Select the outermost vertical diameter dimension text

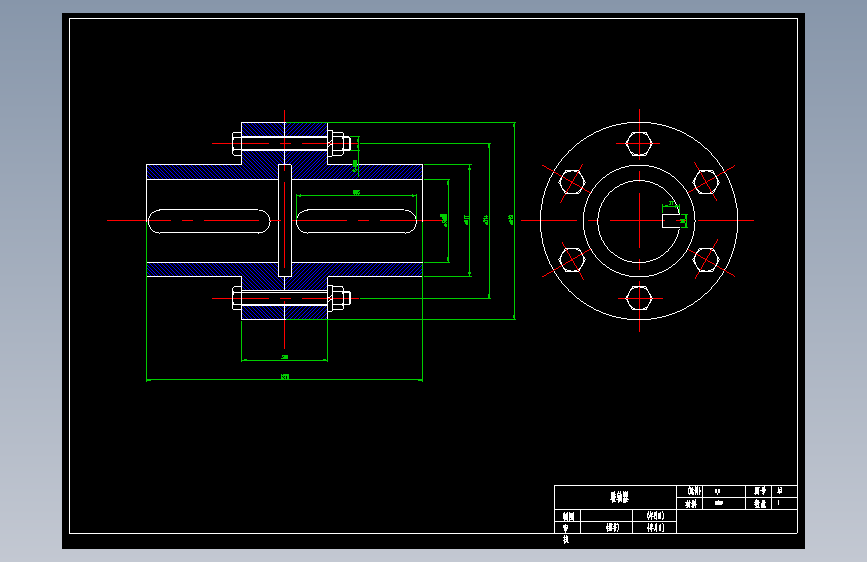pyautogui.click(x=511, y=220)
